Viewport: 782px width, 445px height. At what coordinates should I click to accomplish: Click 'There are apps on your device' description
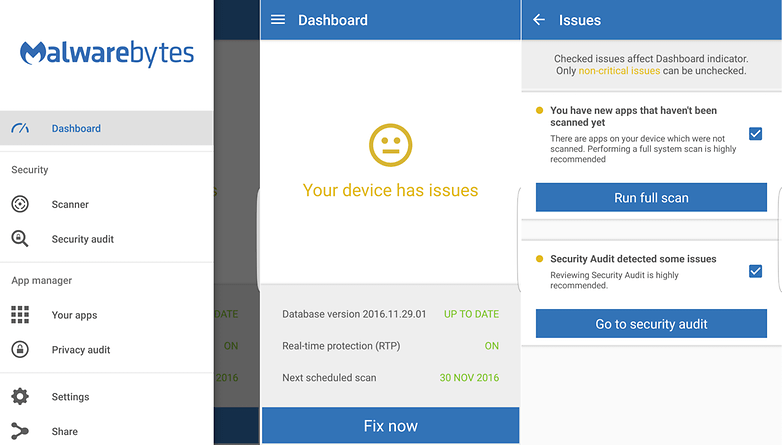(643, 149)
